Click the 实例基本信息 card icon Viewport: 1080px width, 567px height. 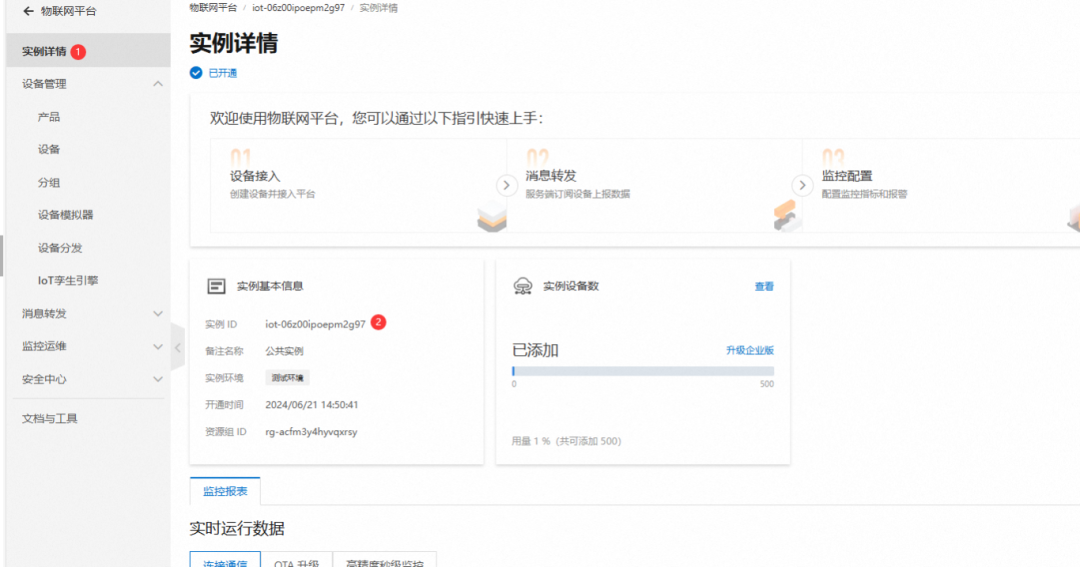click(216, 286)
